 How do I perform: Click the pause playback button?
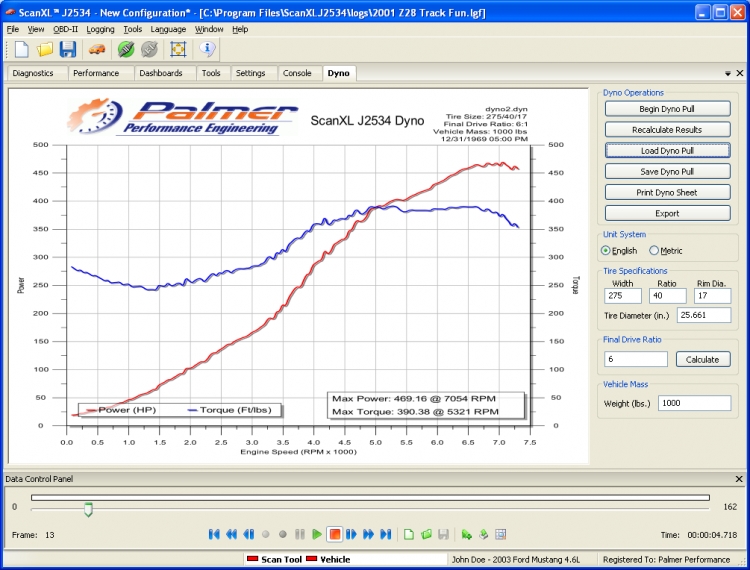pos(300,535)
